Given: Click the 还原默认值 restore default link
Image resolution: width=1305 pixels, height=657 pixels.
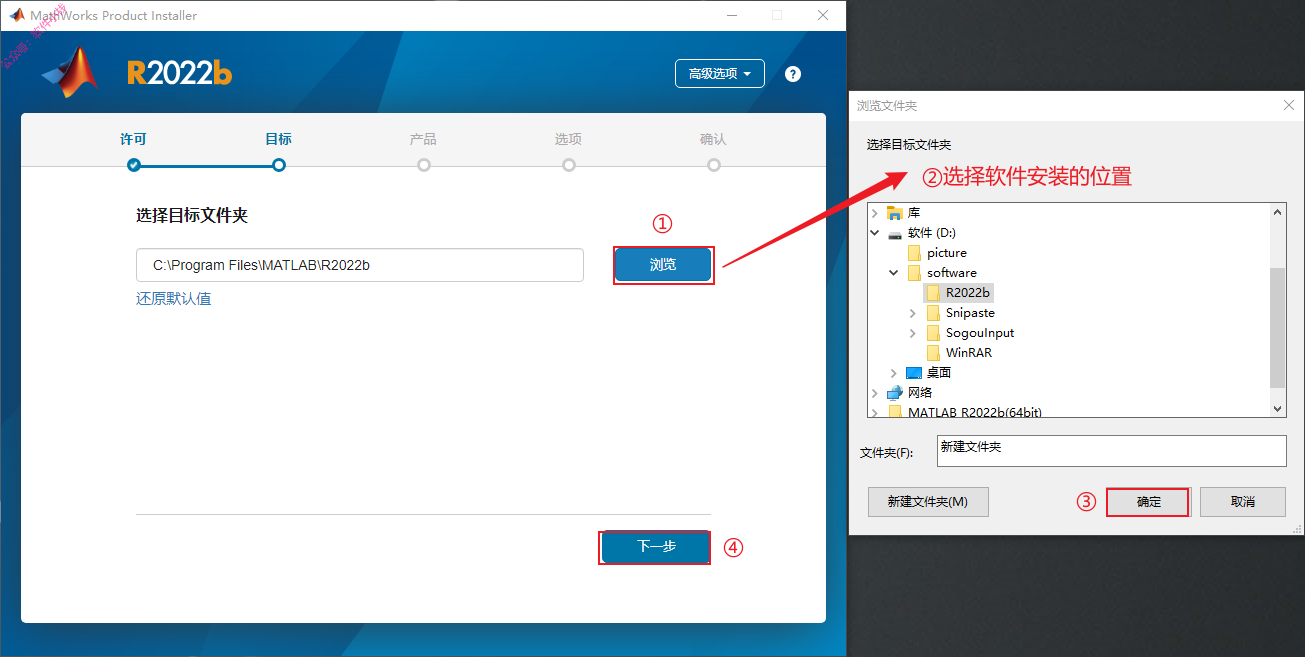Looking at the screenshot, I should coord(174,299).
